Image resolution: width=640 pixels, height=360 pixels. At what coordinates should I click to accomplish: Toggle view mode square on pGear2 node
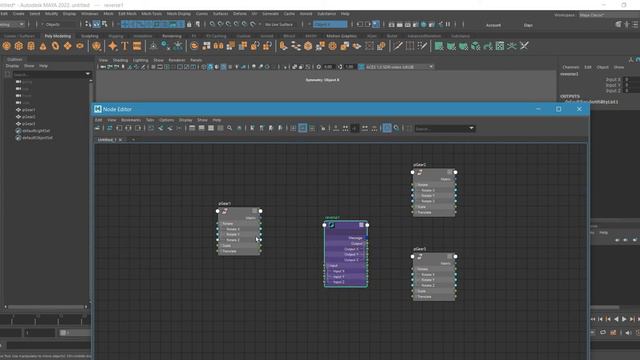coord(450,172)
